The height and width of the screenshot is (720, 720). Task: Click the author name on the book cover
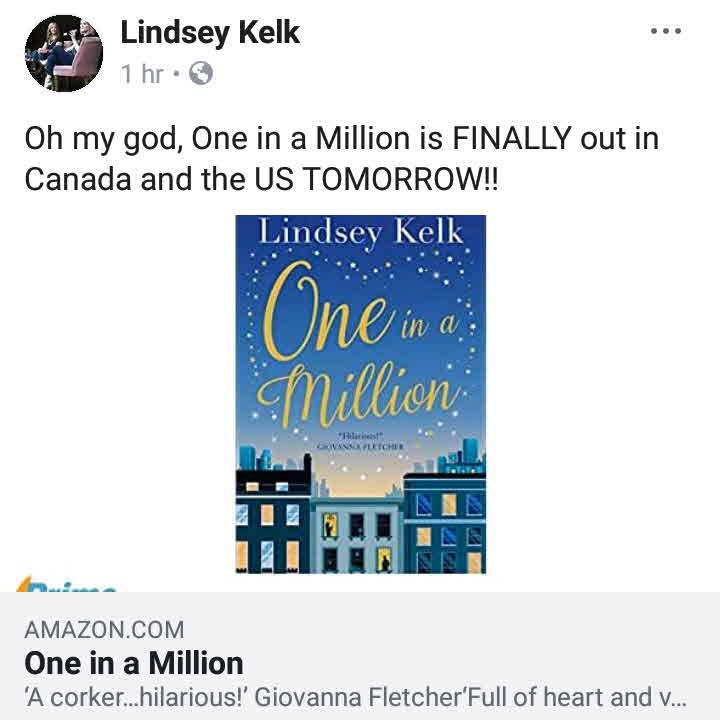coord(361,232)
